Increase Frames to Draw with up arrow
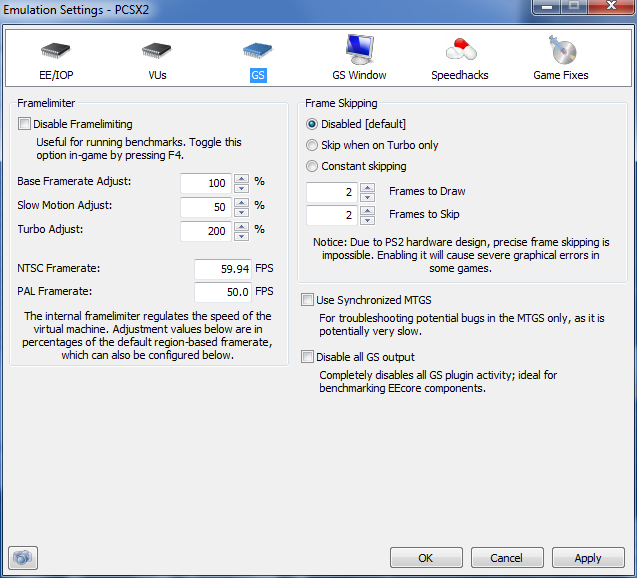Screen dimensions: 637x578 [367, 187]
